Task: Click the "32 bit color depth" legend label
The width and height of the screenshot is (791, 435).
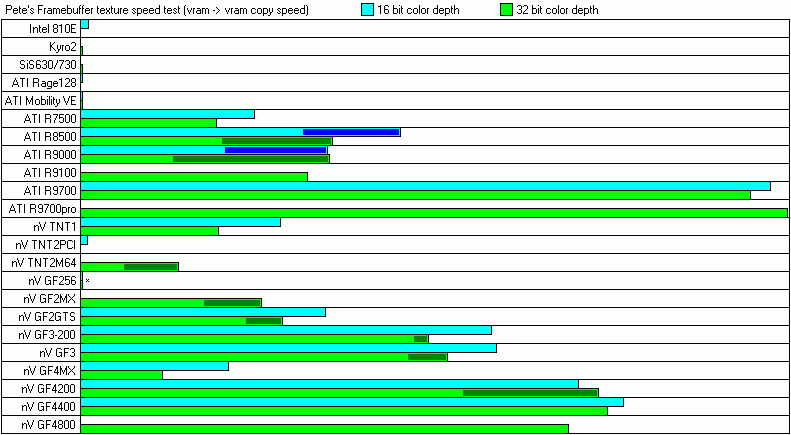Action: (x=557, y=10)
